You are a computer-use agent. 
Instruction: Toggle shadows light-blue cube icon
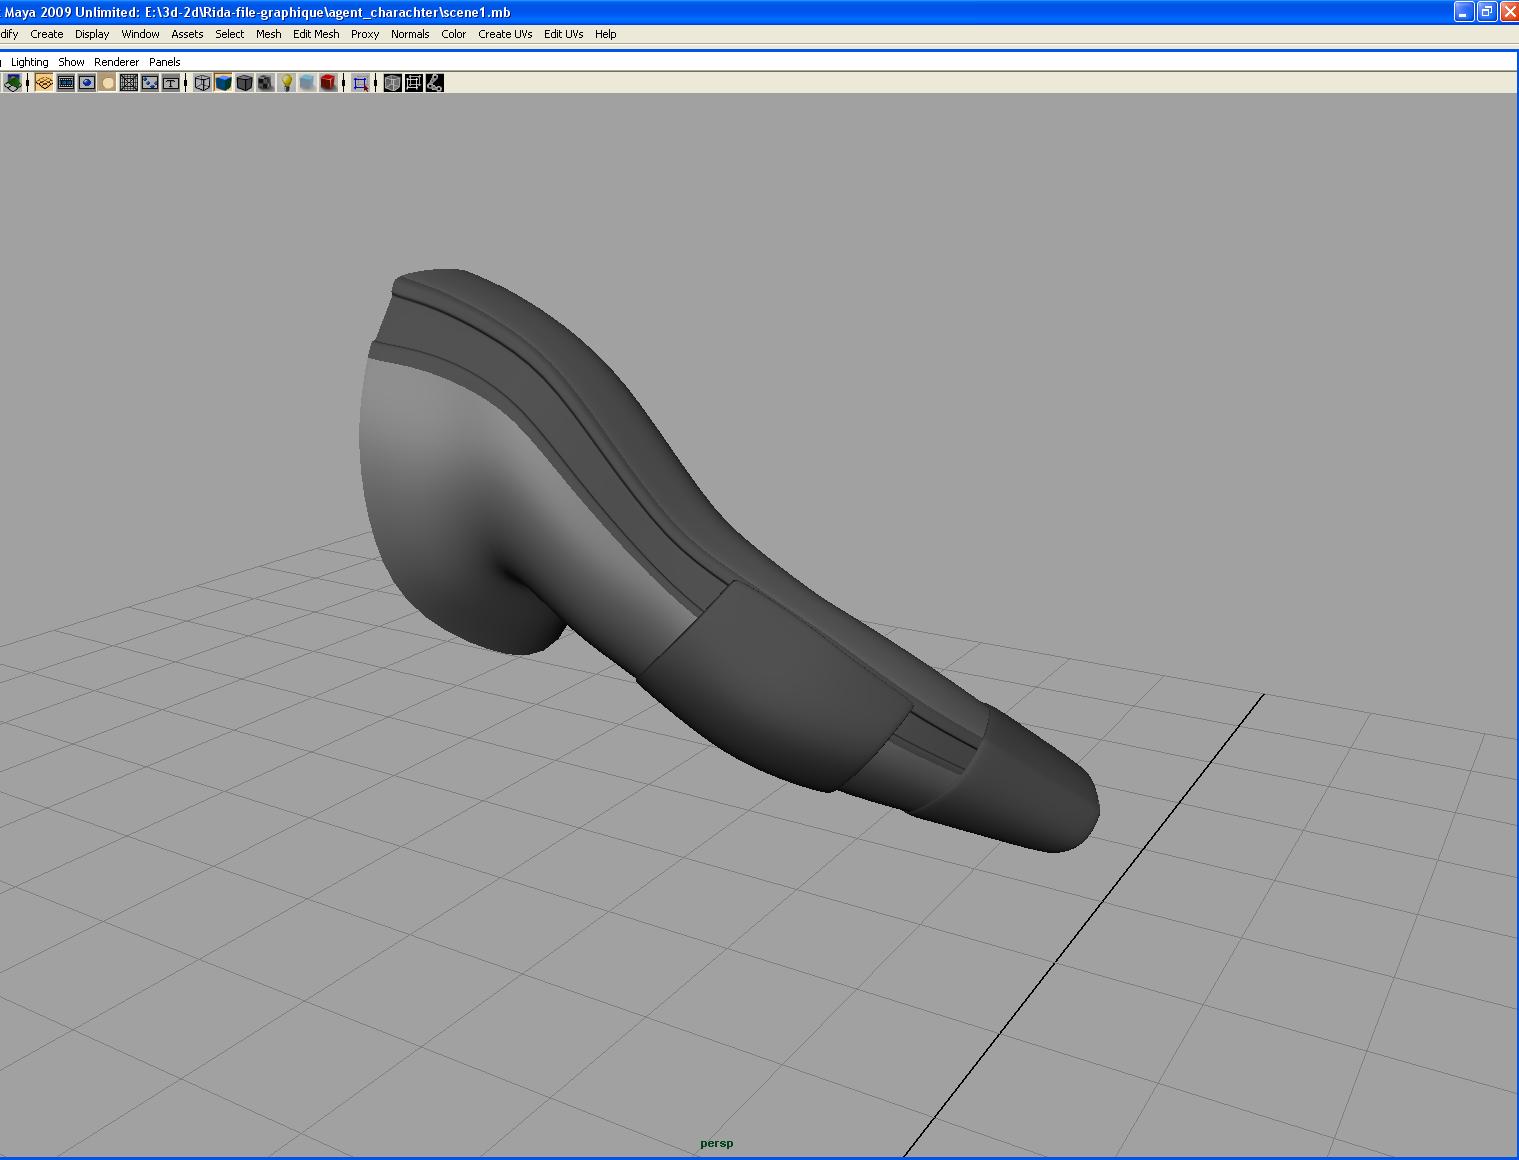click(307, 83)
